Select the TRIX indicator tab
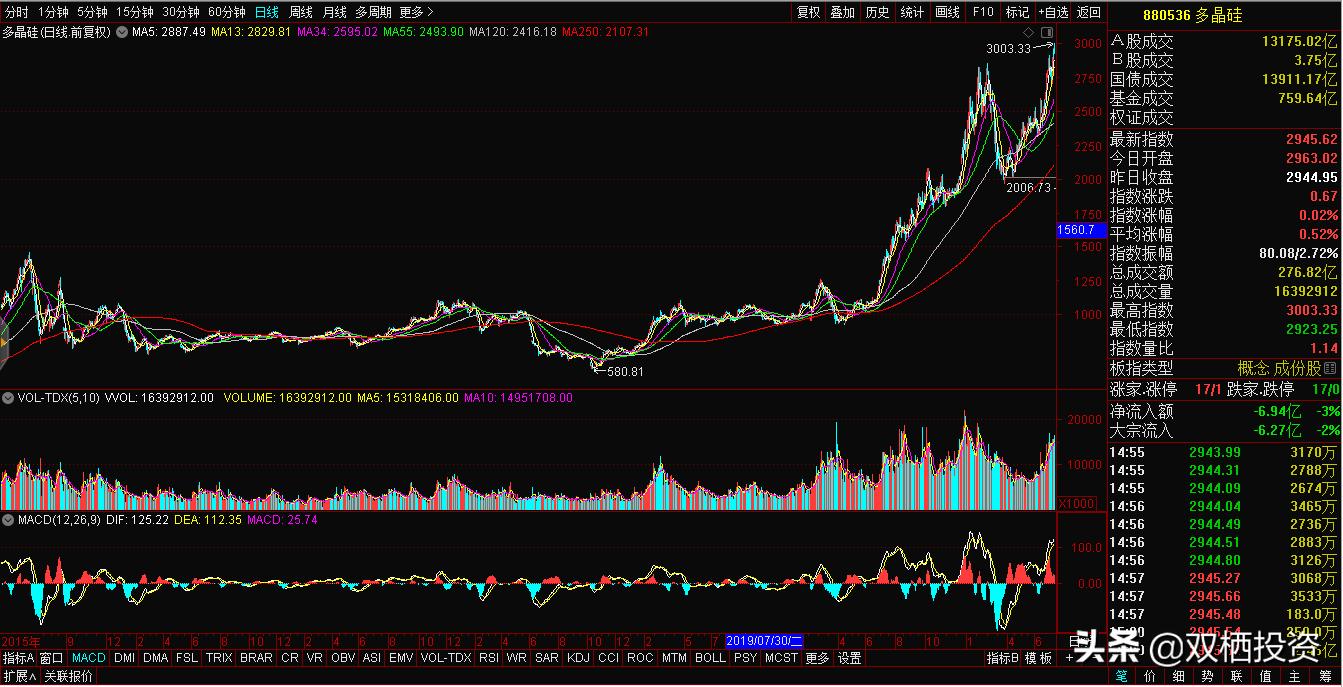Image resolution: width=1343 pixels, height=687 pixels. (220, 658)
